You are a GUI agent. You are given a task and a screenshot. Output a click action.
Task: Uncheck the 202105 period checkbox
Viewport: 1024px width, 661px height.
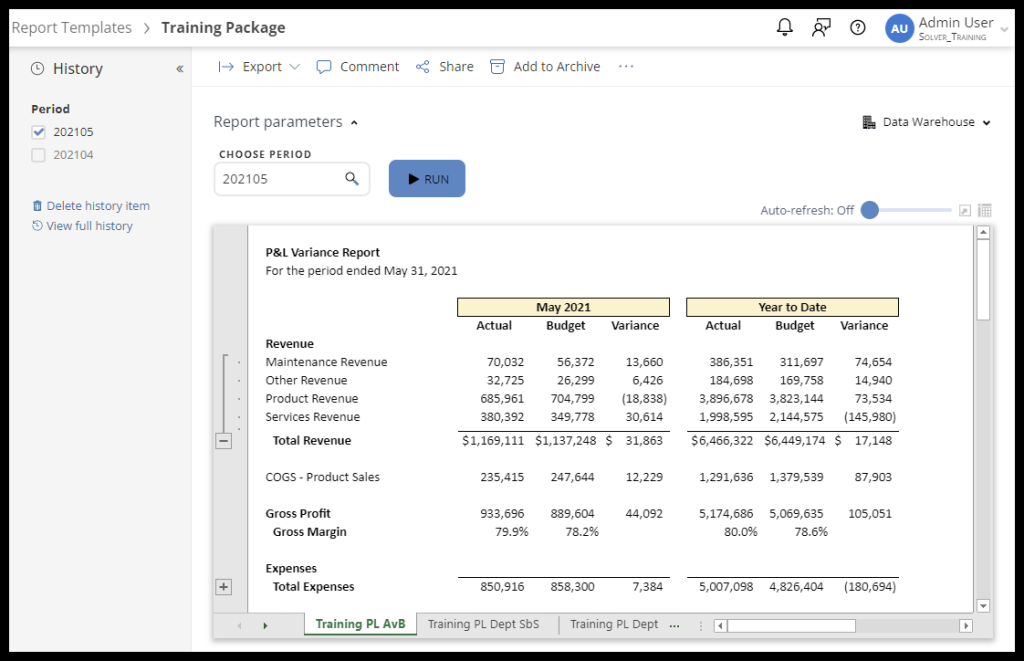(x=39, y=132)
